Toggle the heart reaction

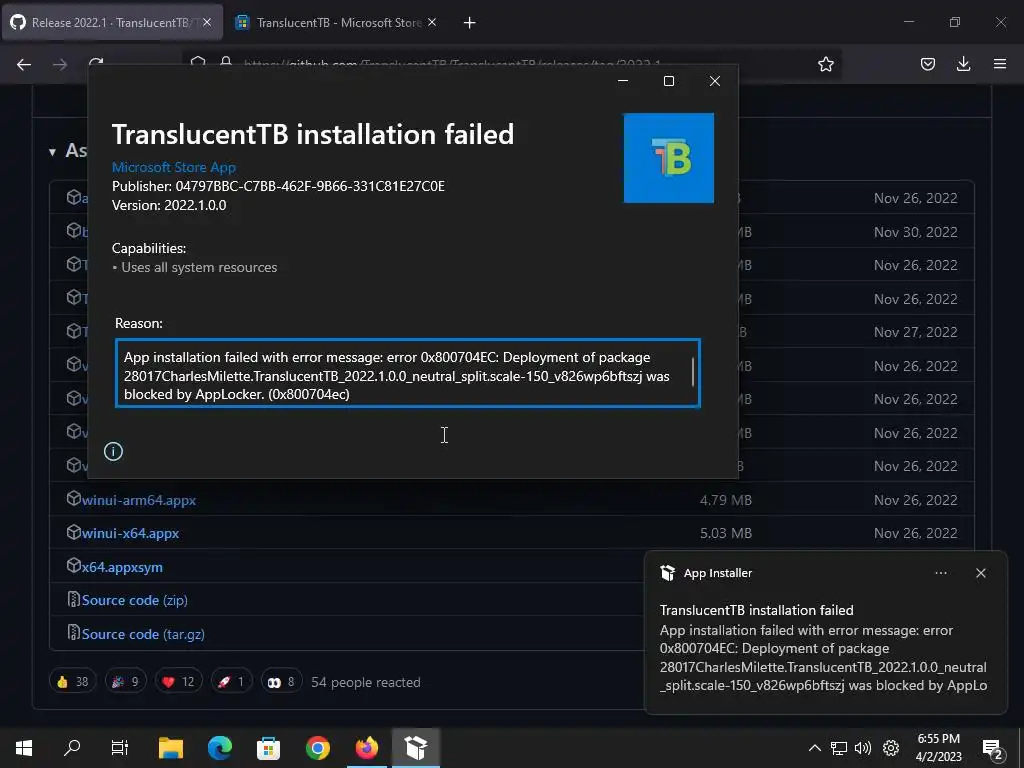[x=178, y=682]
